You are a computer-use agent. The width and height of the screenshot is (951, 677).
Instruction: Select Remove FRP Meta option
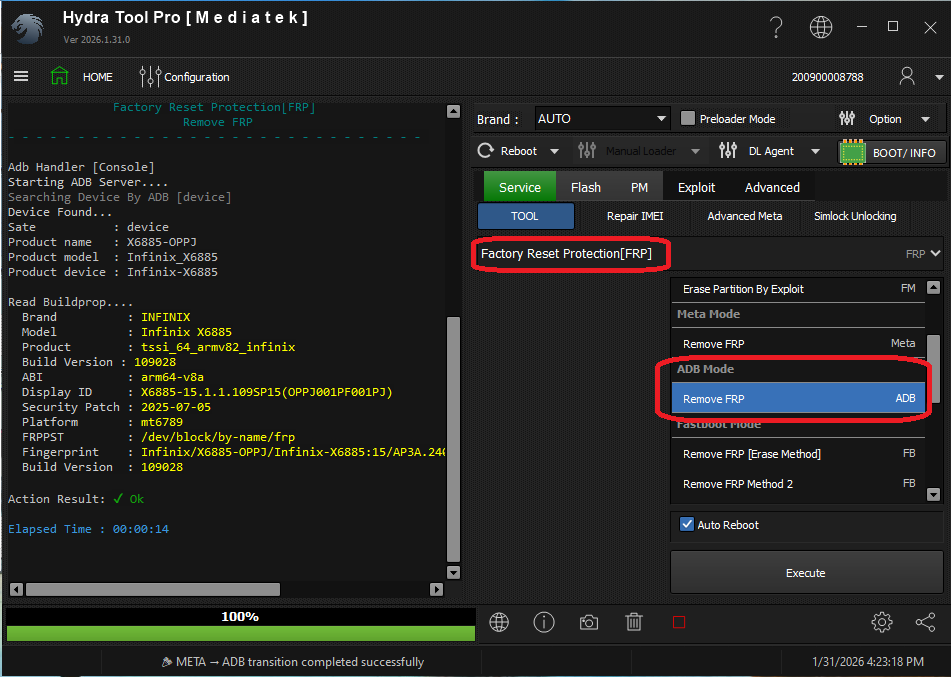(x=799, y=343)
